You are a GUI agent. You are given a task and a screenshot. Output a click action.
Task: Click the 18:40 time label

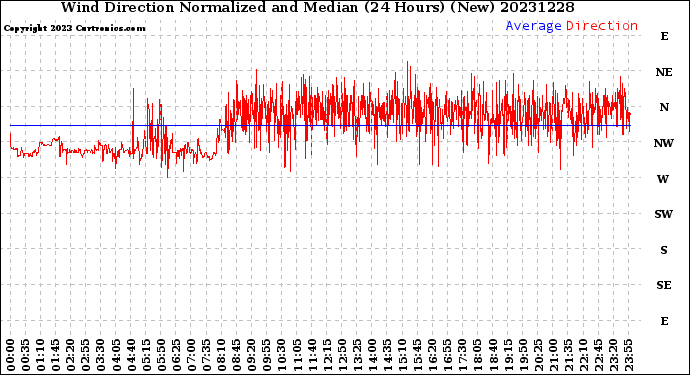pos(493,355)
